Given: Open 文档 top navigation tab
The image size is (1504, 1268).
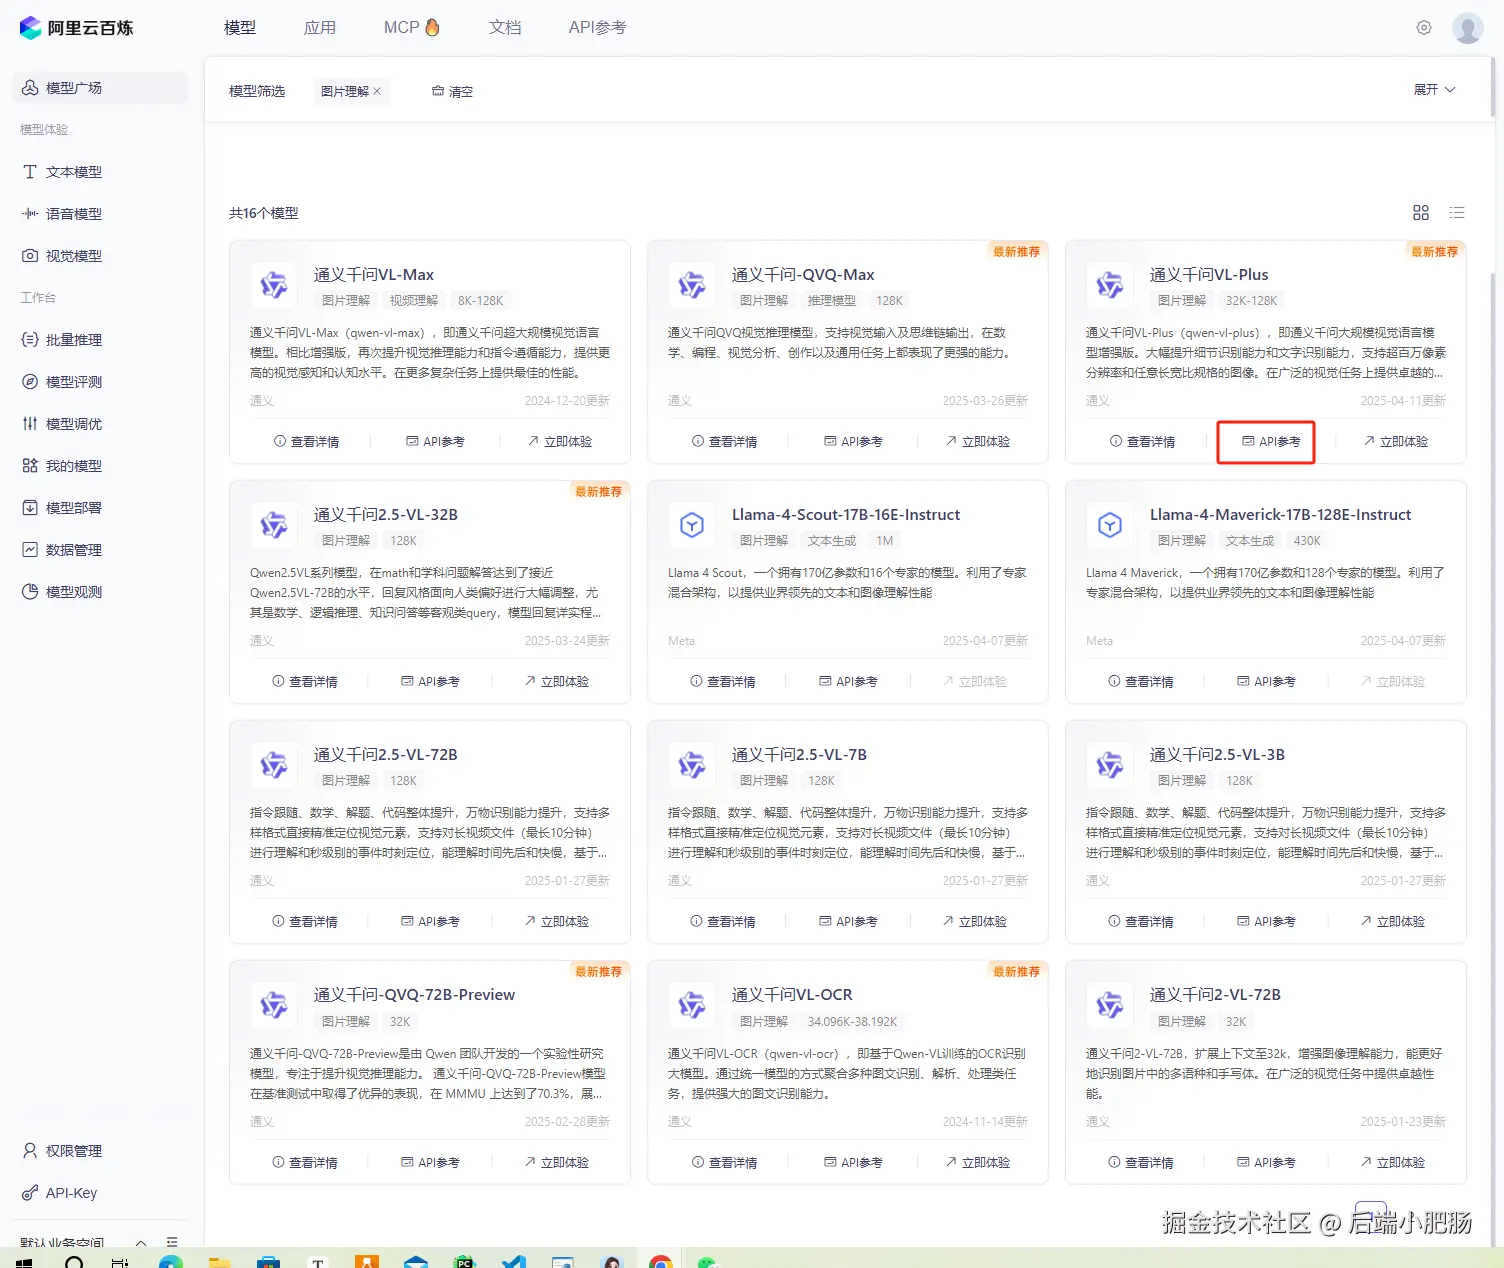Looking at the screenshot, I should pos(505,28).
